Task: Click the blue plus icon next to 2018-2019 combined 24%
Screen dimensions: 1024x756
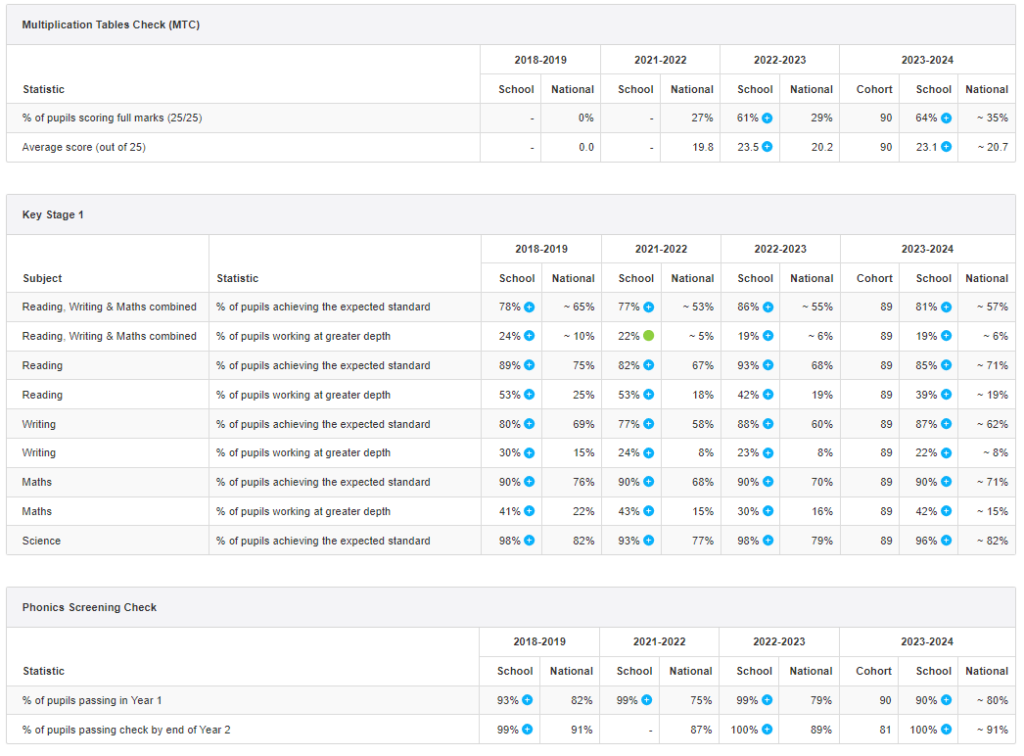Action: coord(530,336)
